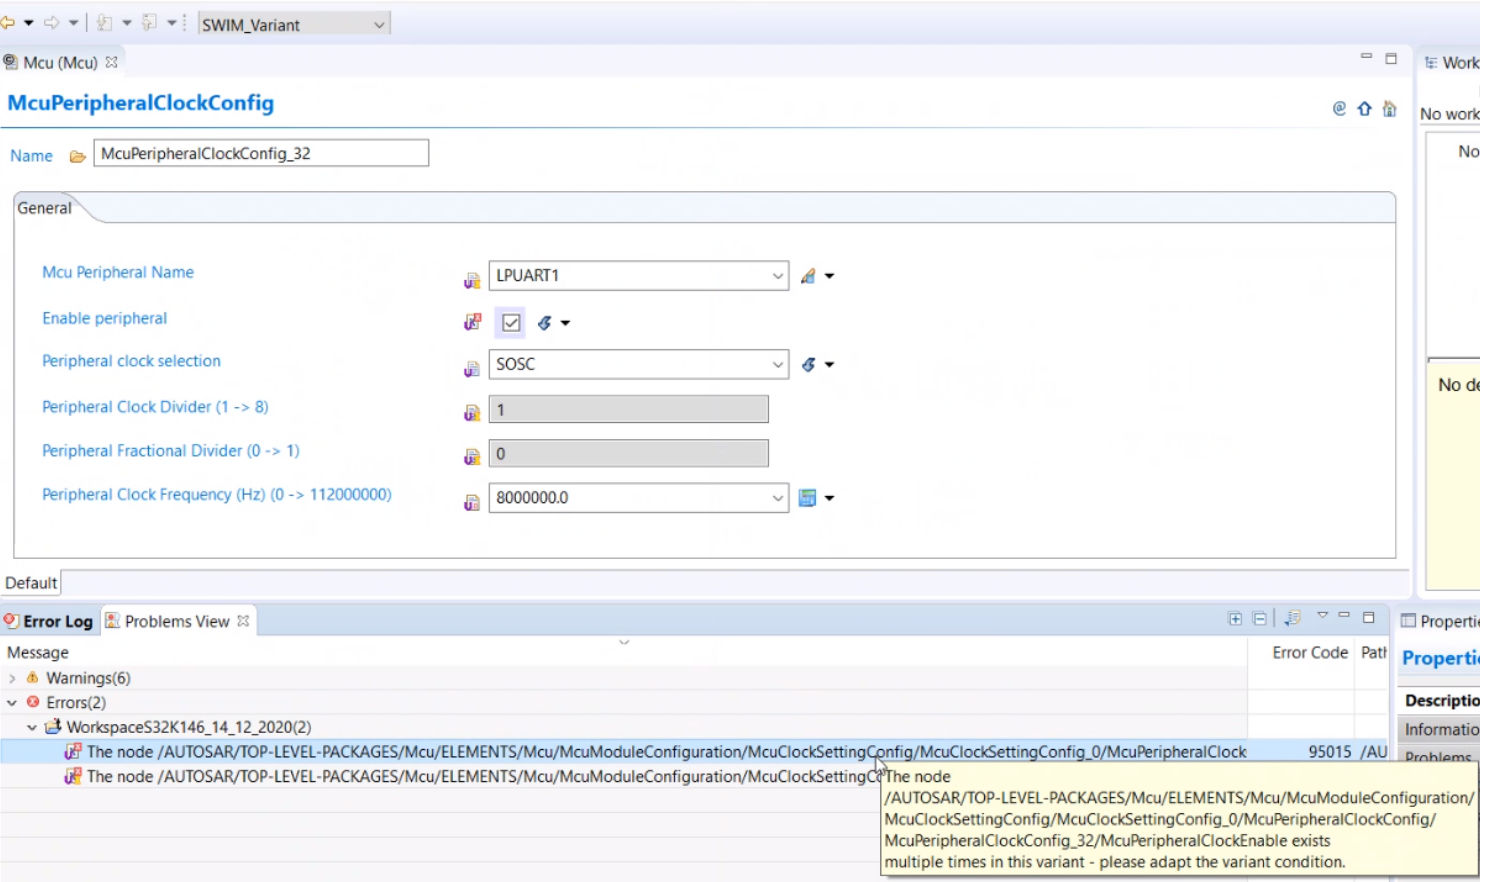Click the pencil edit icon beside Mcu Peripheral Name

point(810,275)
